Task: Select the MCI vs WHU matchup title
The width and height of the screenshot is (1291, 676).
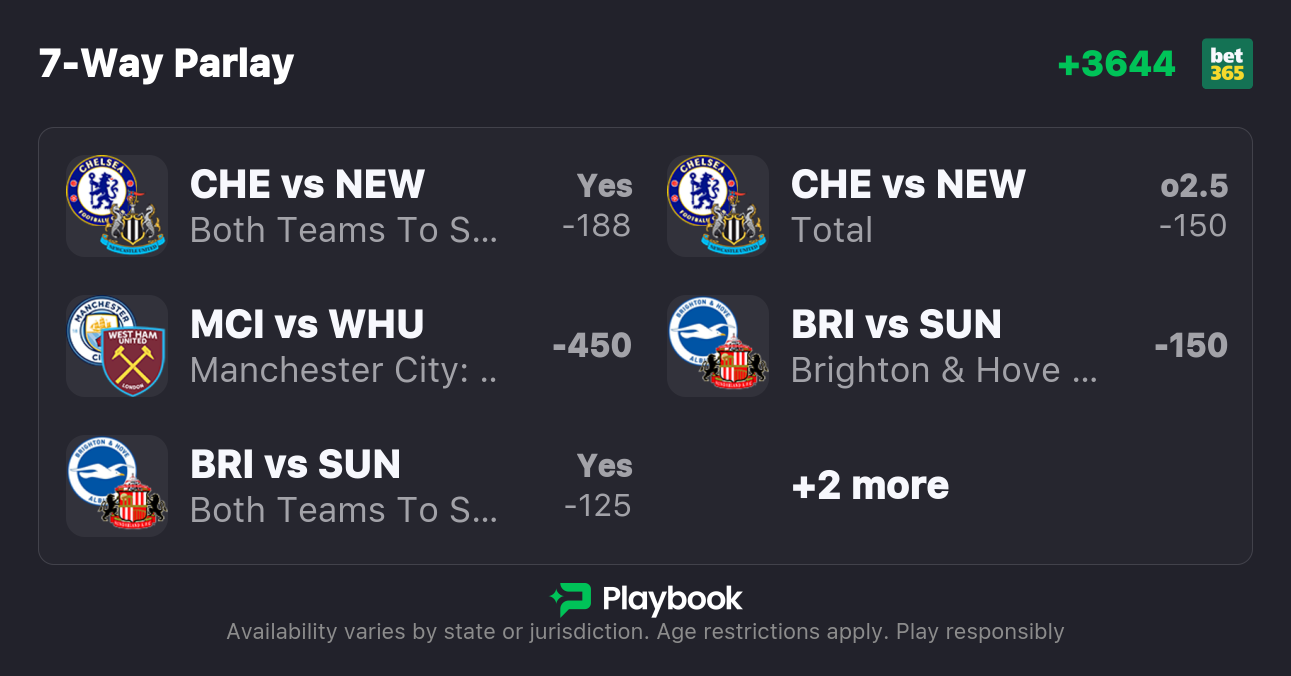Action: [307, 325]
